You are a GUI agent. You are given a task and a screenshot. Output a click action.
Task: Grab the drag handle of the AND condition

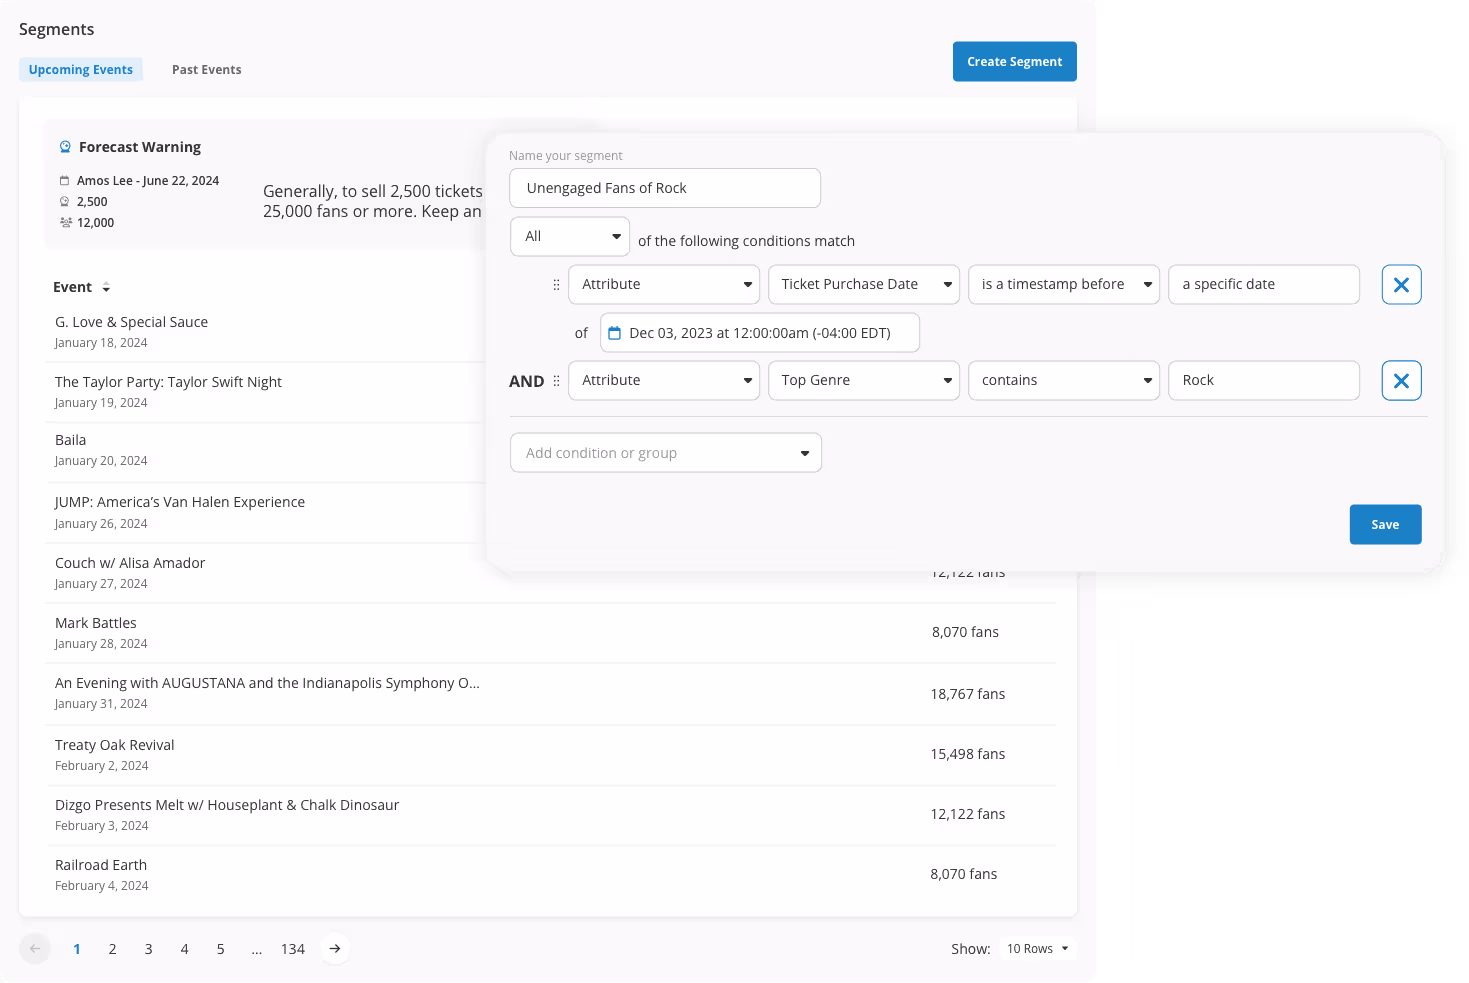pyautogui.click(x=556, y=381)
